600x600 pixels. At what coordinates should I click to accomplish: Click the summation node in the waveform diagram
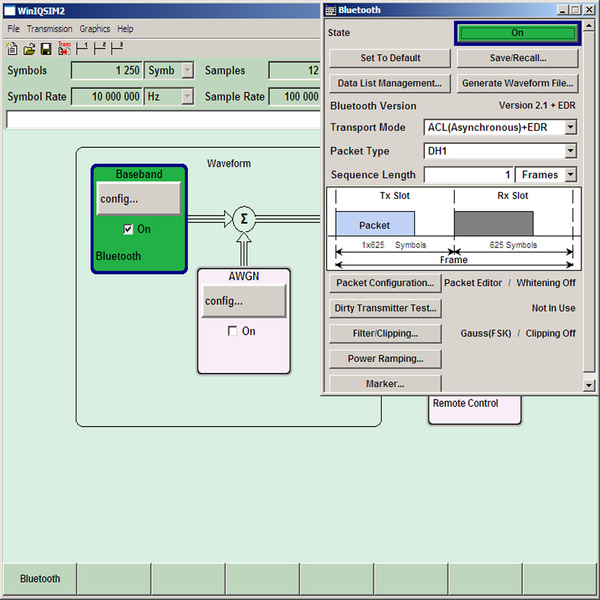pyautogui.click(x=244, y=219)
